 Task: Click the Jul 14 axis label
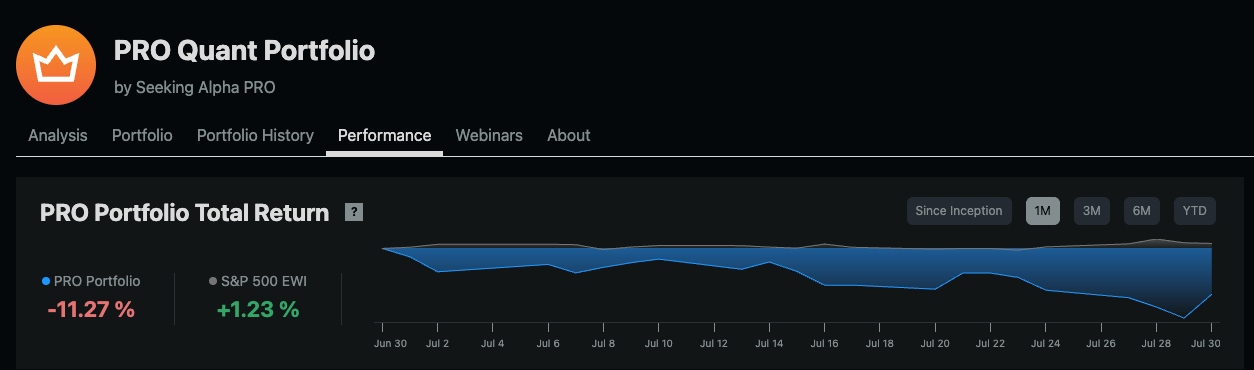769,343
